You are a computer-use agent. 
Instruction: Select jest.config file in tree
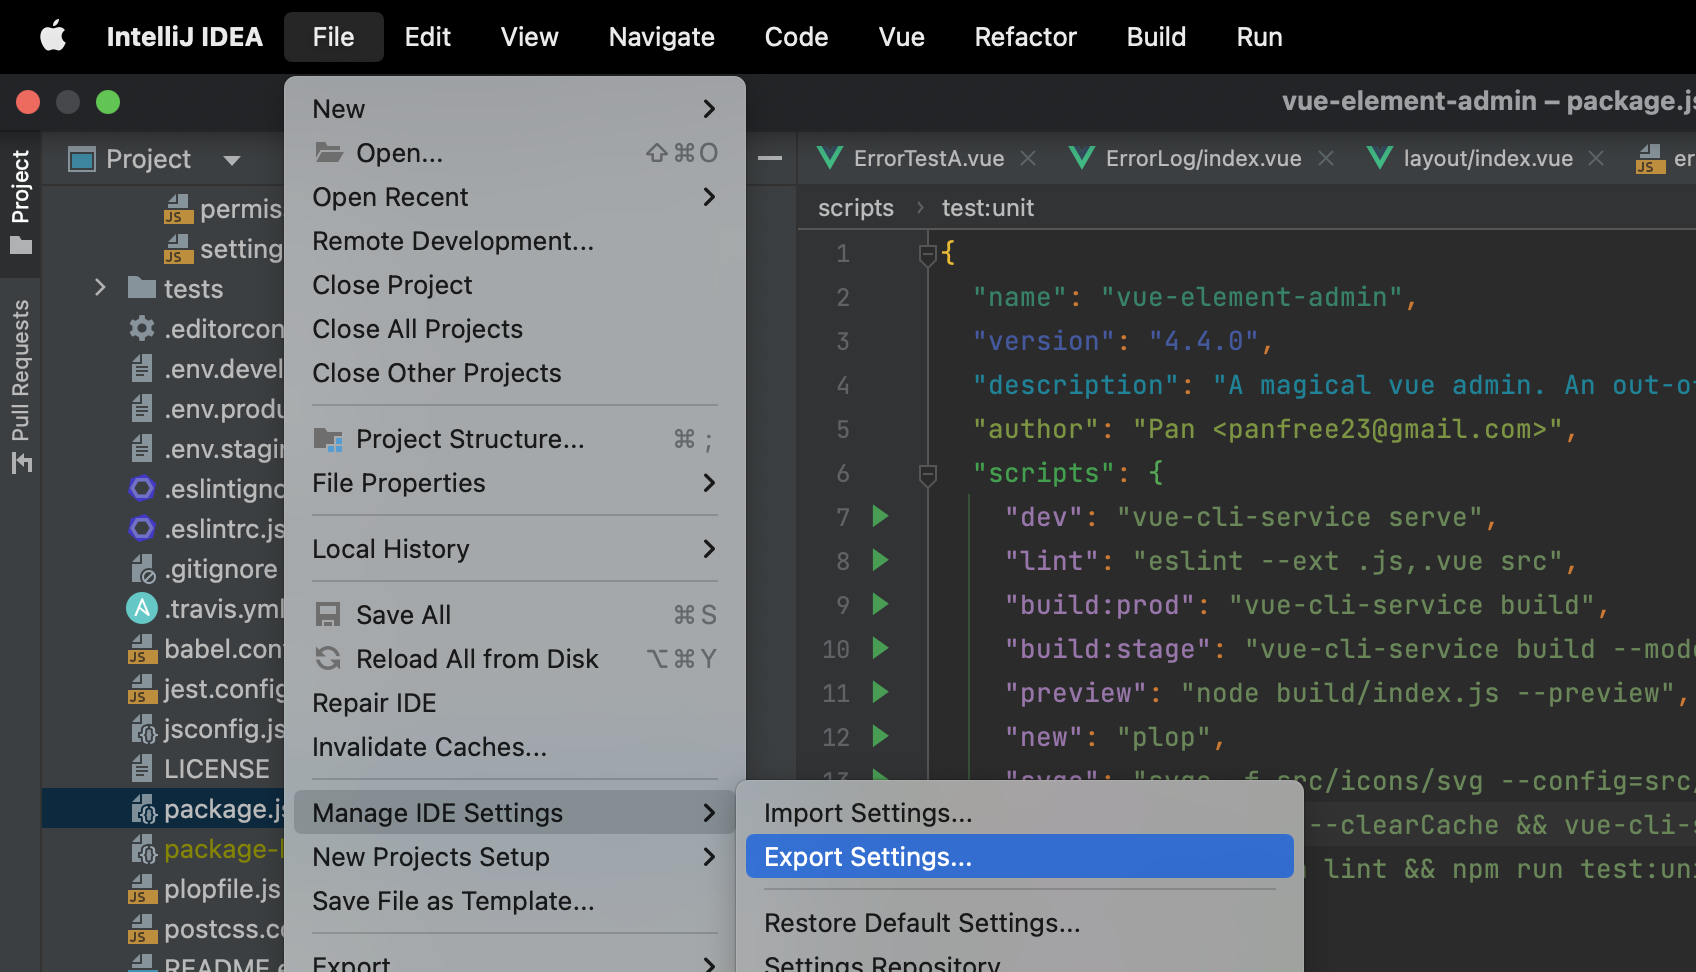[224, 689]
